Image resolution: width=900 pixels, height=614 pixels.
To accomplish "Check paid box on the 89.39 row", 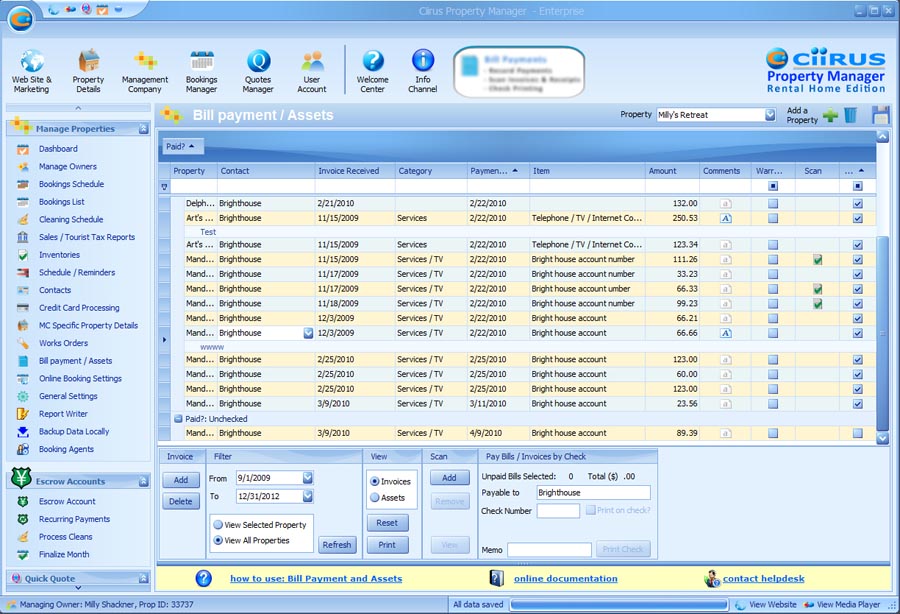I will point(858,433).
